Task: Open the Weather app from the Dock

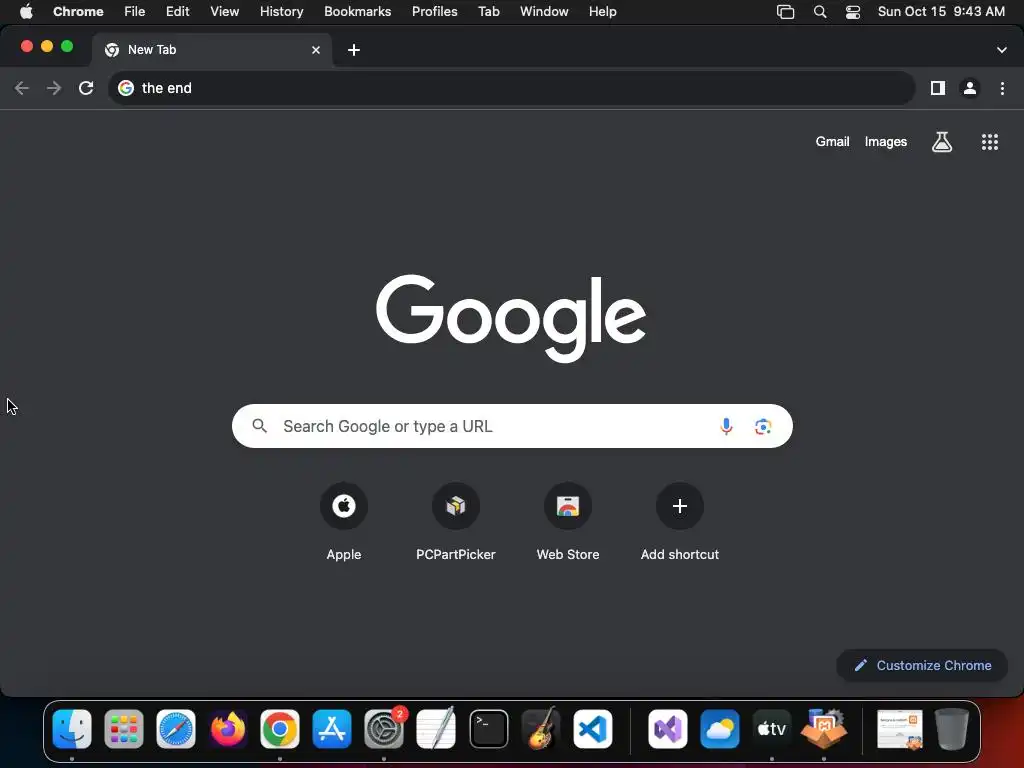Action: [720, 729]
